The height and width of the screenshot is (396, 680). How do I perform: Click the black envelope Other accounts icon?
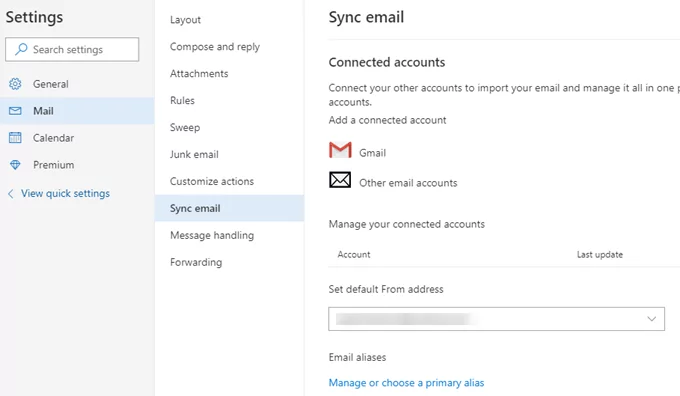coord(340,180)
